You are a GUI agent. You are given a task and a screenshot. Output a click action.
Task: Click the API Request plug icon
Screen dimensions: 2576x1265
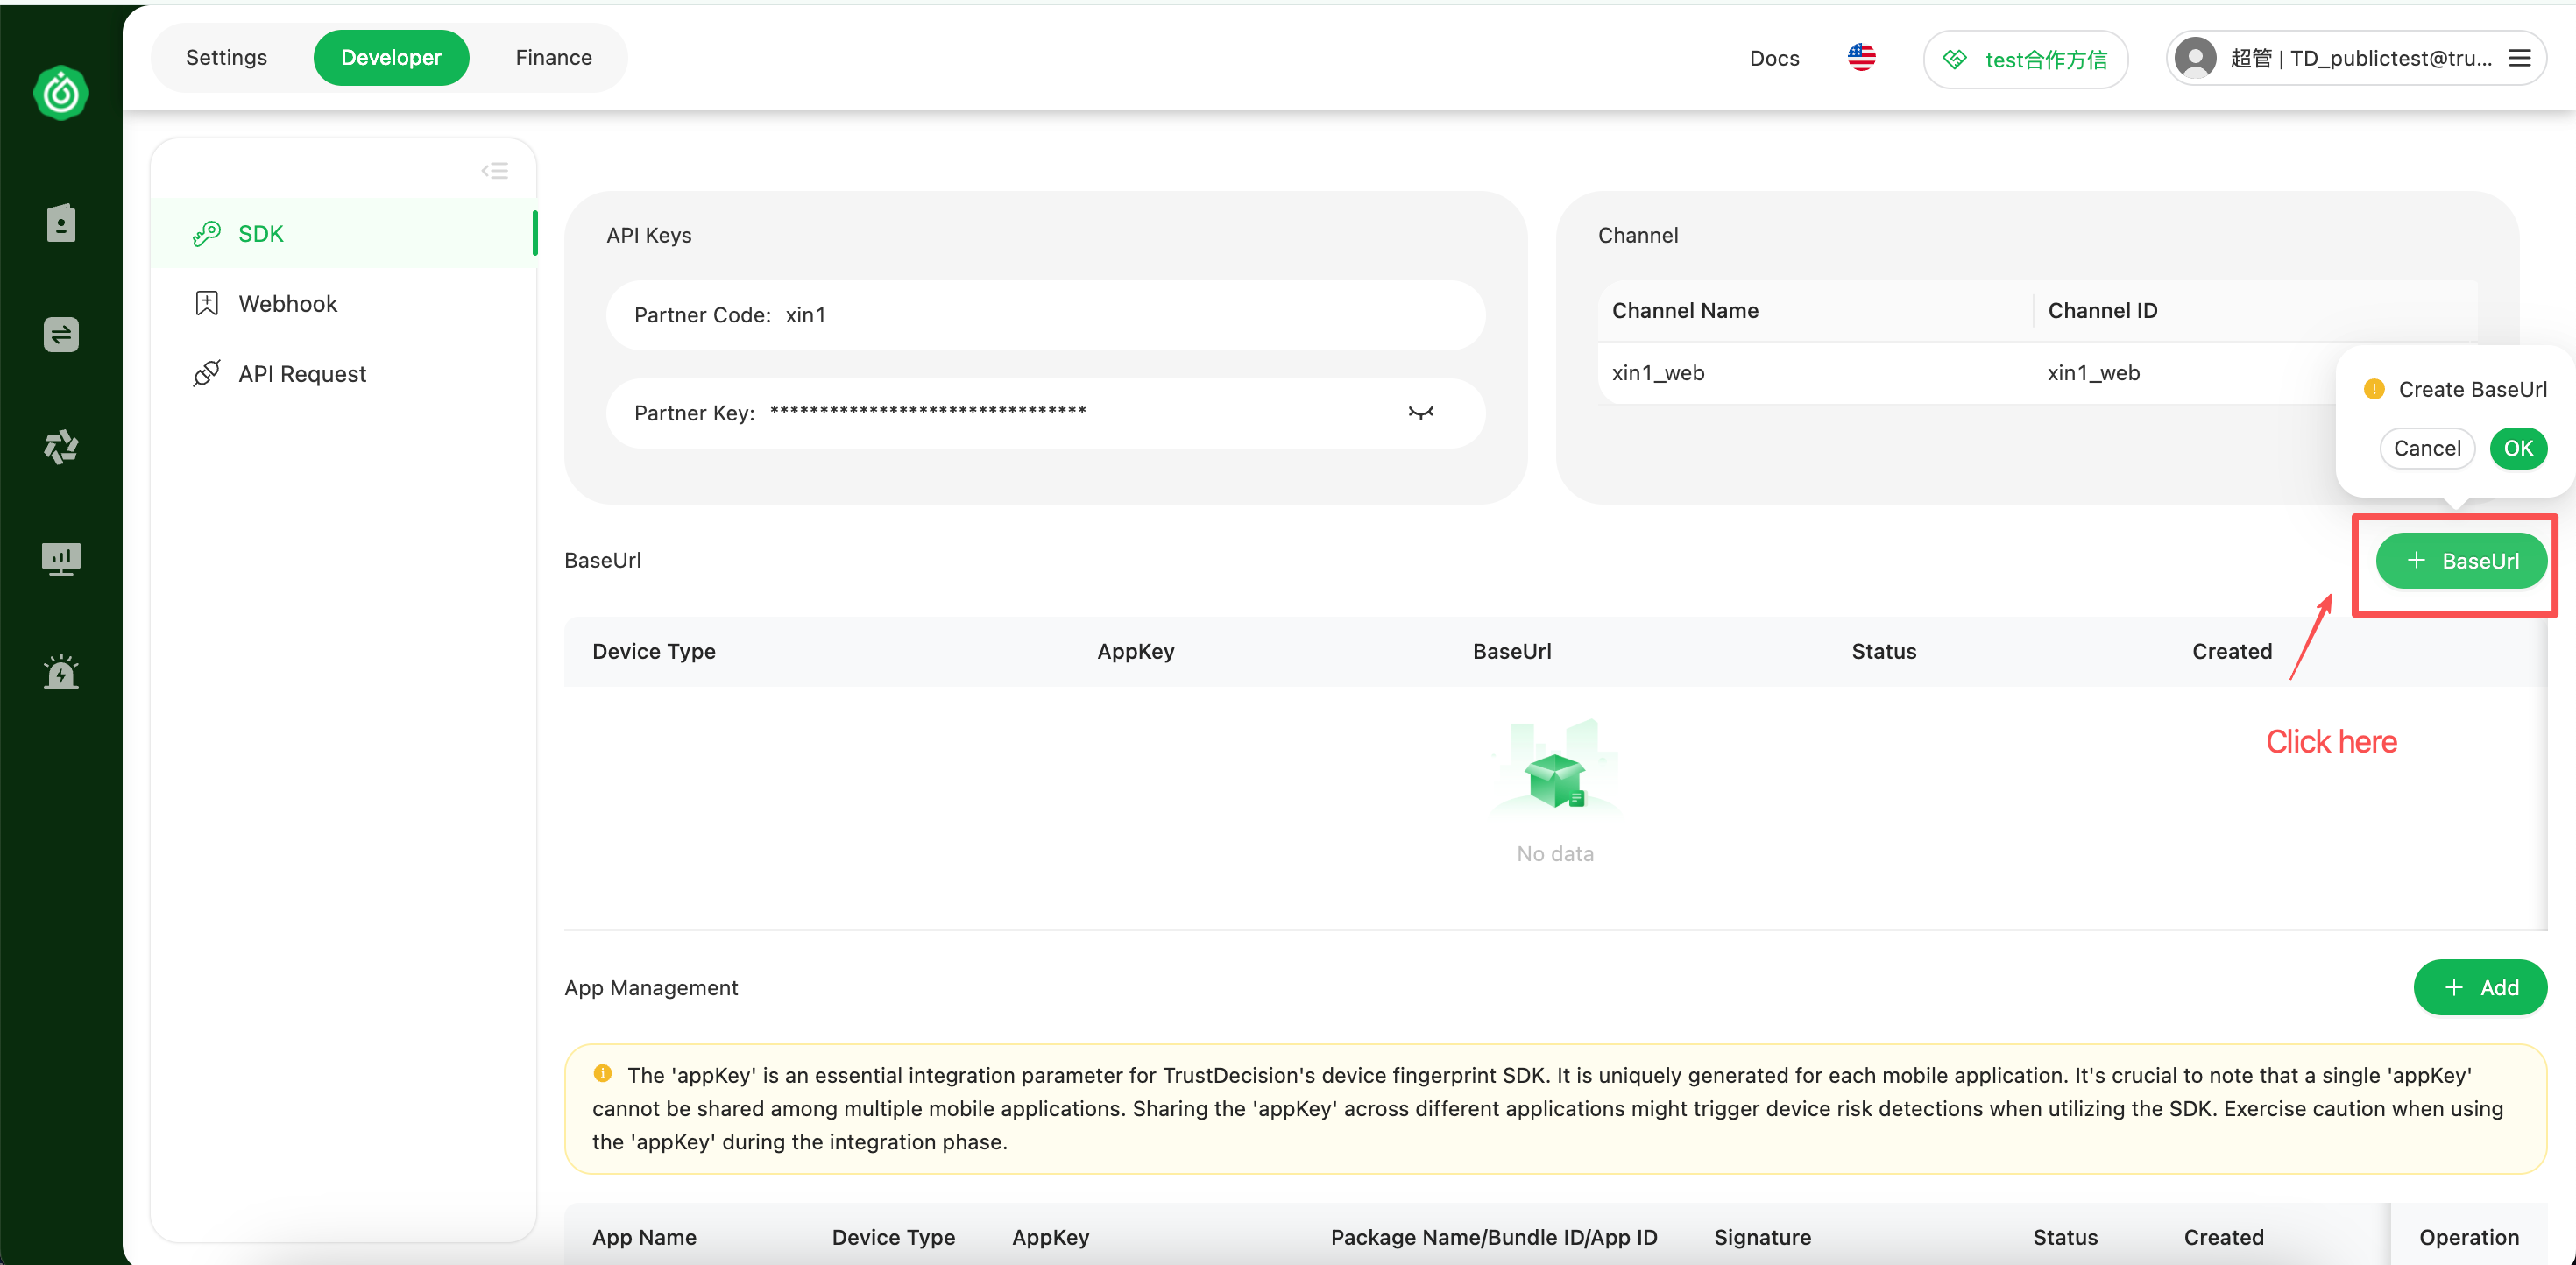(x=207, y=373)
